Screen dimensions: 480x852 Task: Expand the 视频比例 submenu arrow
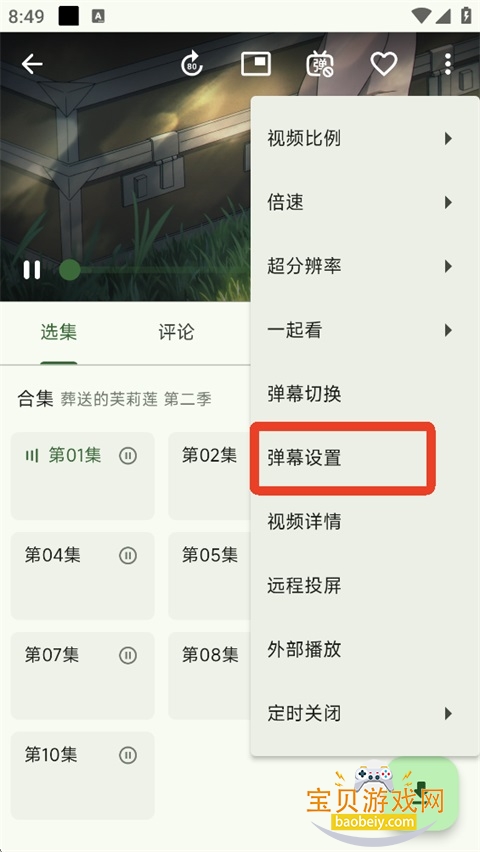(x=448, y=139)
